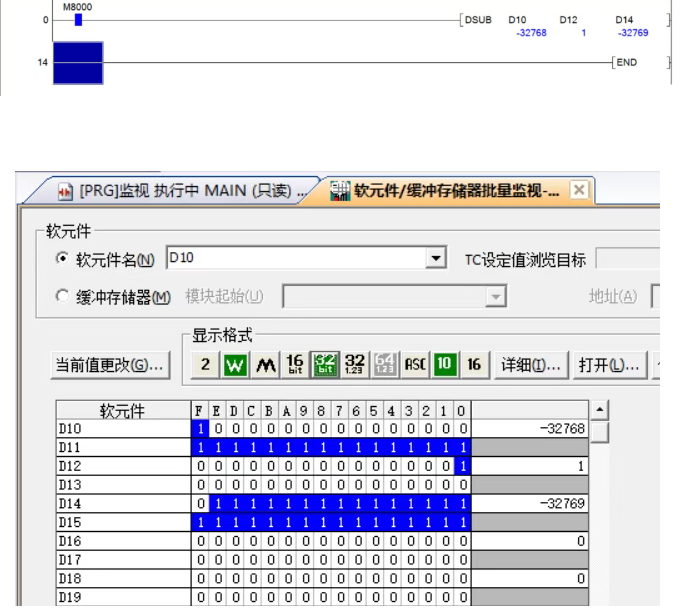Toggle bit 0 of D12 row
The image size is (681, 610).
[460, 466]
